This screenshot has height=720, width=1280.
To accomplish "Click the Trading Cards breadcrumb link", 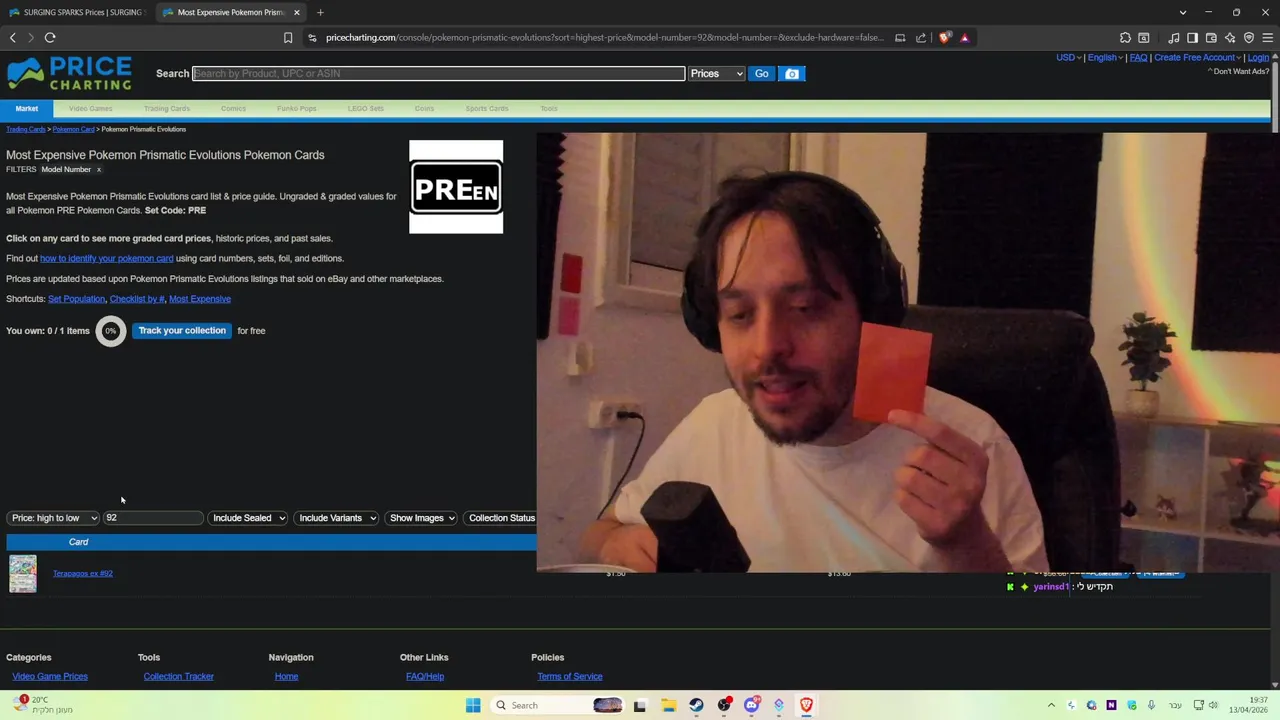I will [x=26, y=129].
